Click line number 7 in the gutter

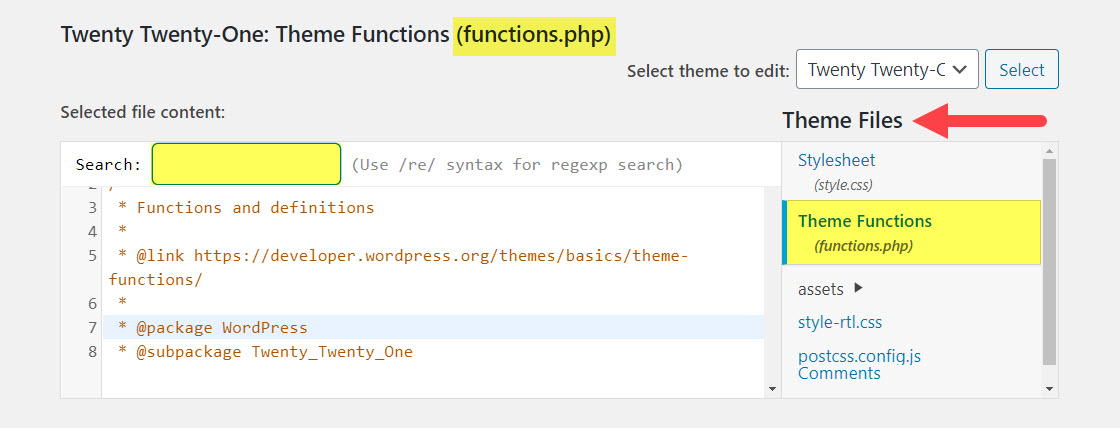tap(92, 328)
